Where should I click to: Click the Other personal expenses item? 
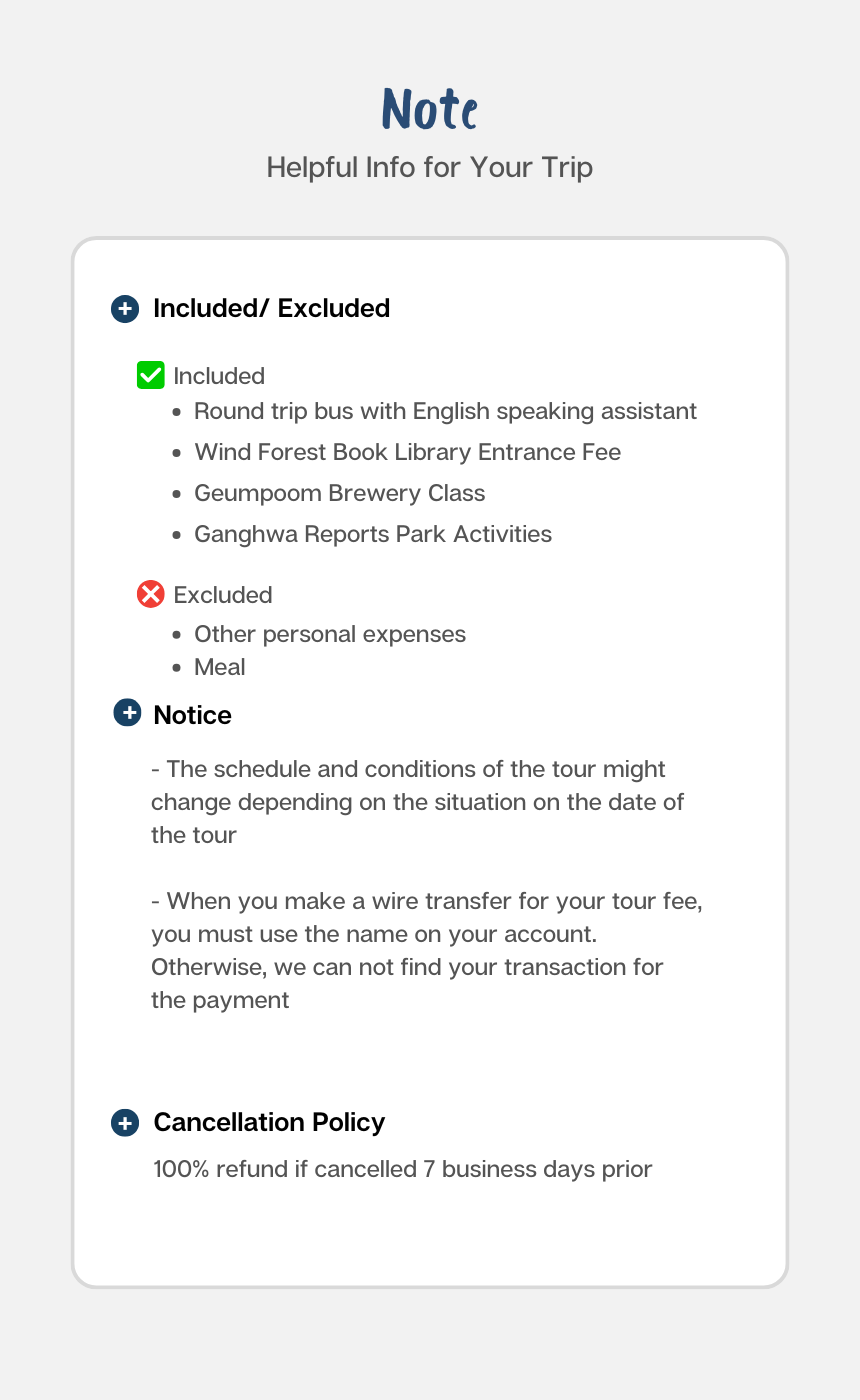tap(330, 634)
